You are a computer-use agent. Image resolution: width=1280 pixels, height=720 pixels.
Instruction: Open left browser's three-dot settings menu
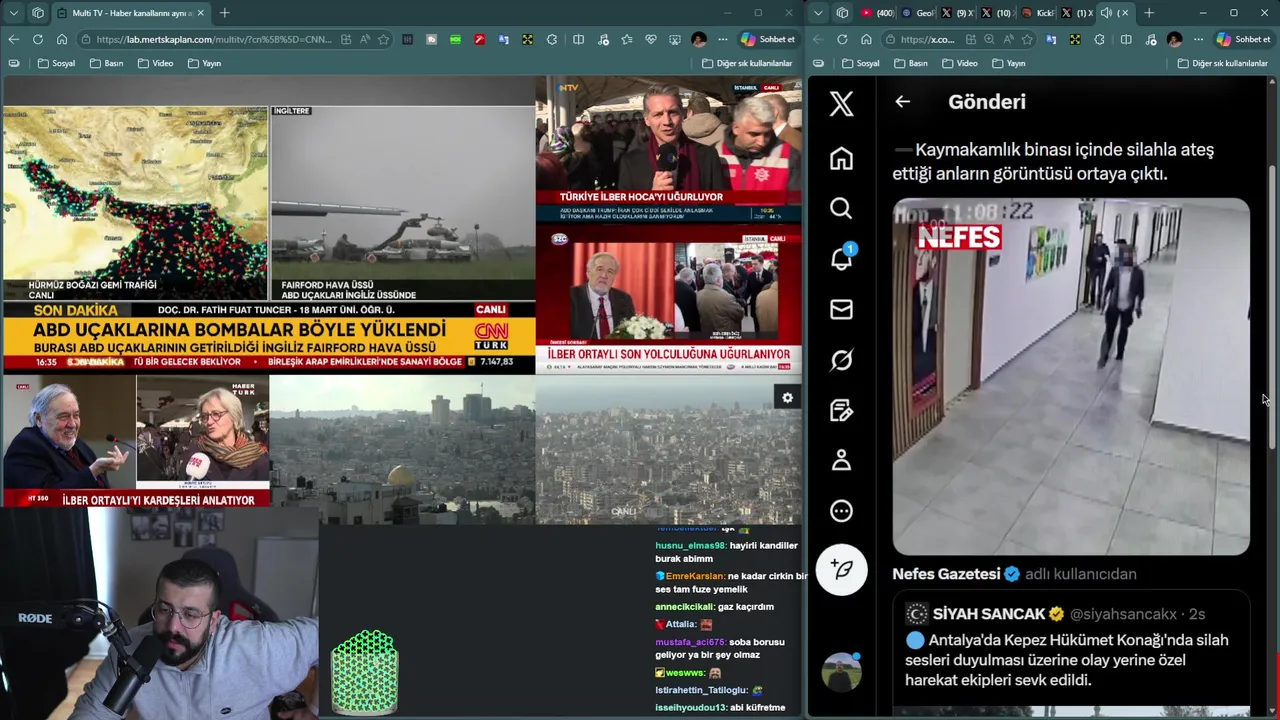[723, 39]
